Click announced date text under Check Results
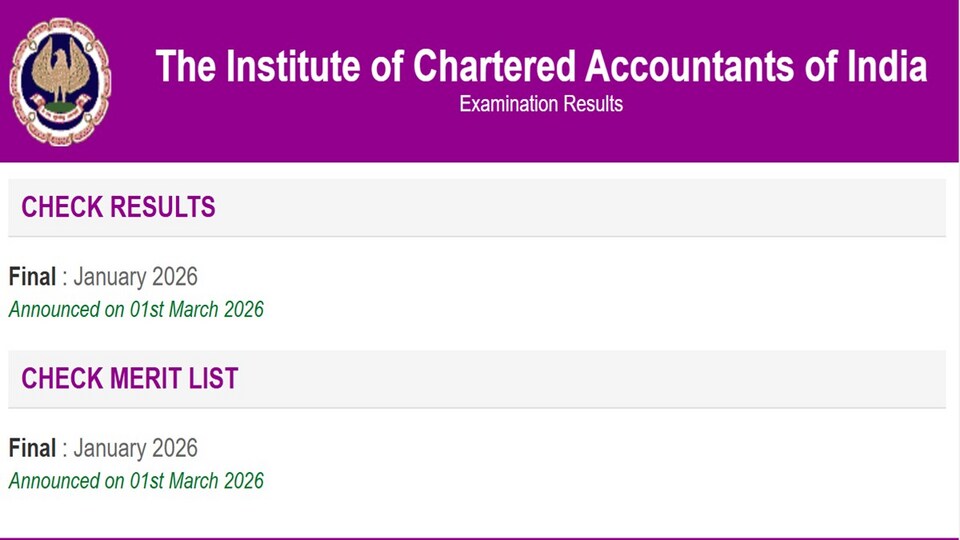Image resolution: width=960 pixels, height=540 pixels. click(136, 310)
